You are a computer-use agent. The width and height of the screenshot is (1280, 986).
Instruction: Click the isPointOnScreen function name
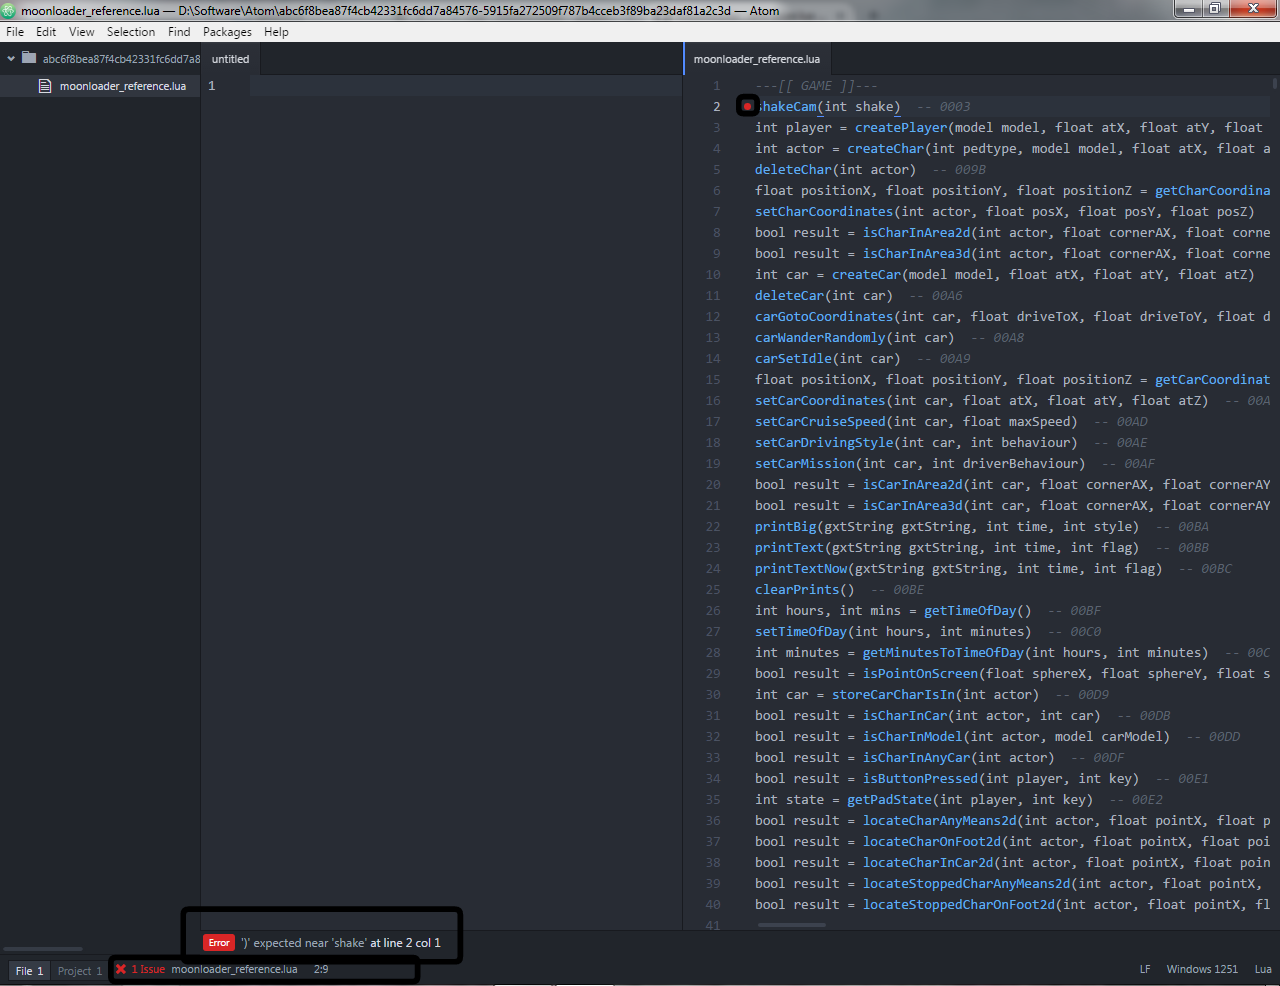(920, 674)
